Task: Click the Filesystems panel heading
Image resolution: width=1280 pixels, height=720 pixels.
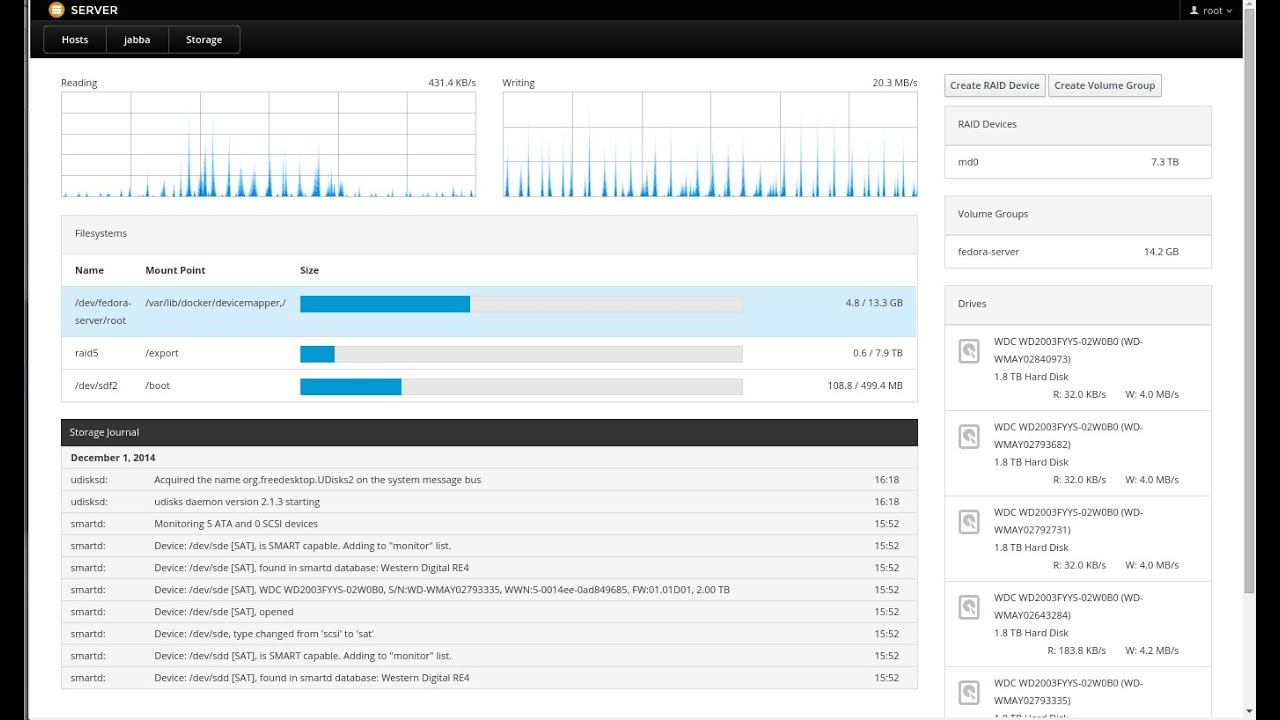Action: 489,234
